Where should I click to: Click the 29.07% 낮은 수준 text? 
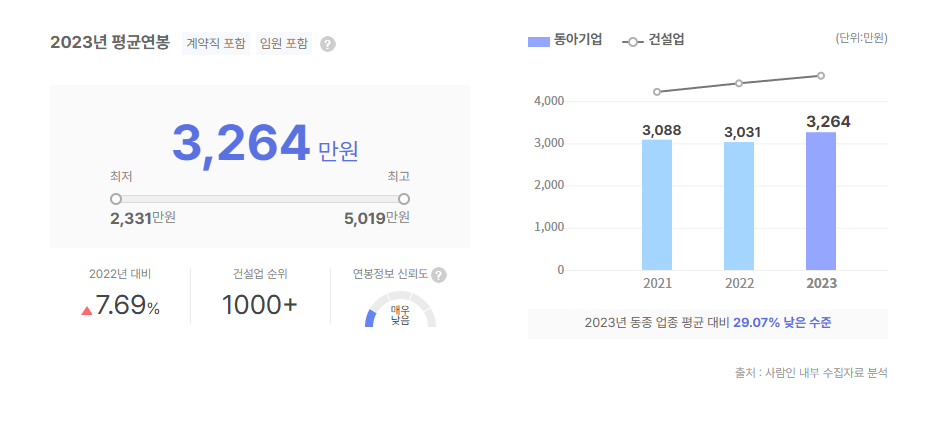tap(782, 323)
